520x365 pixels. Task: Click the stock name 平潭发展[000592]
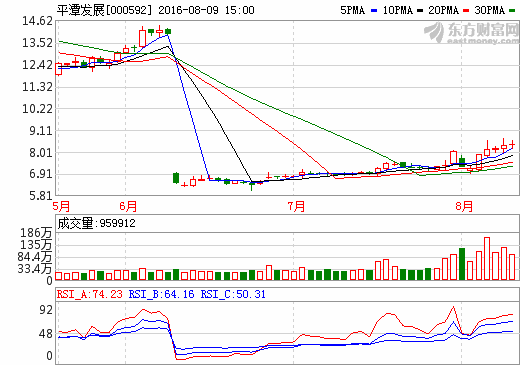104,10
